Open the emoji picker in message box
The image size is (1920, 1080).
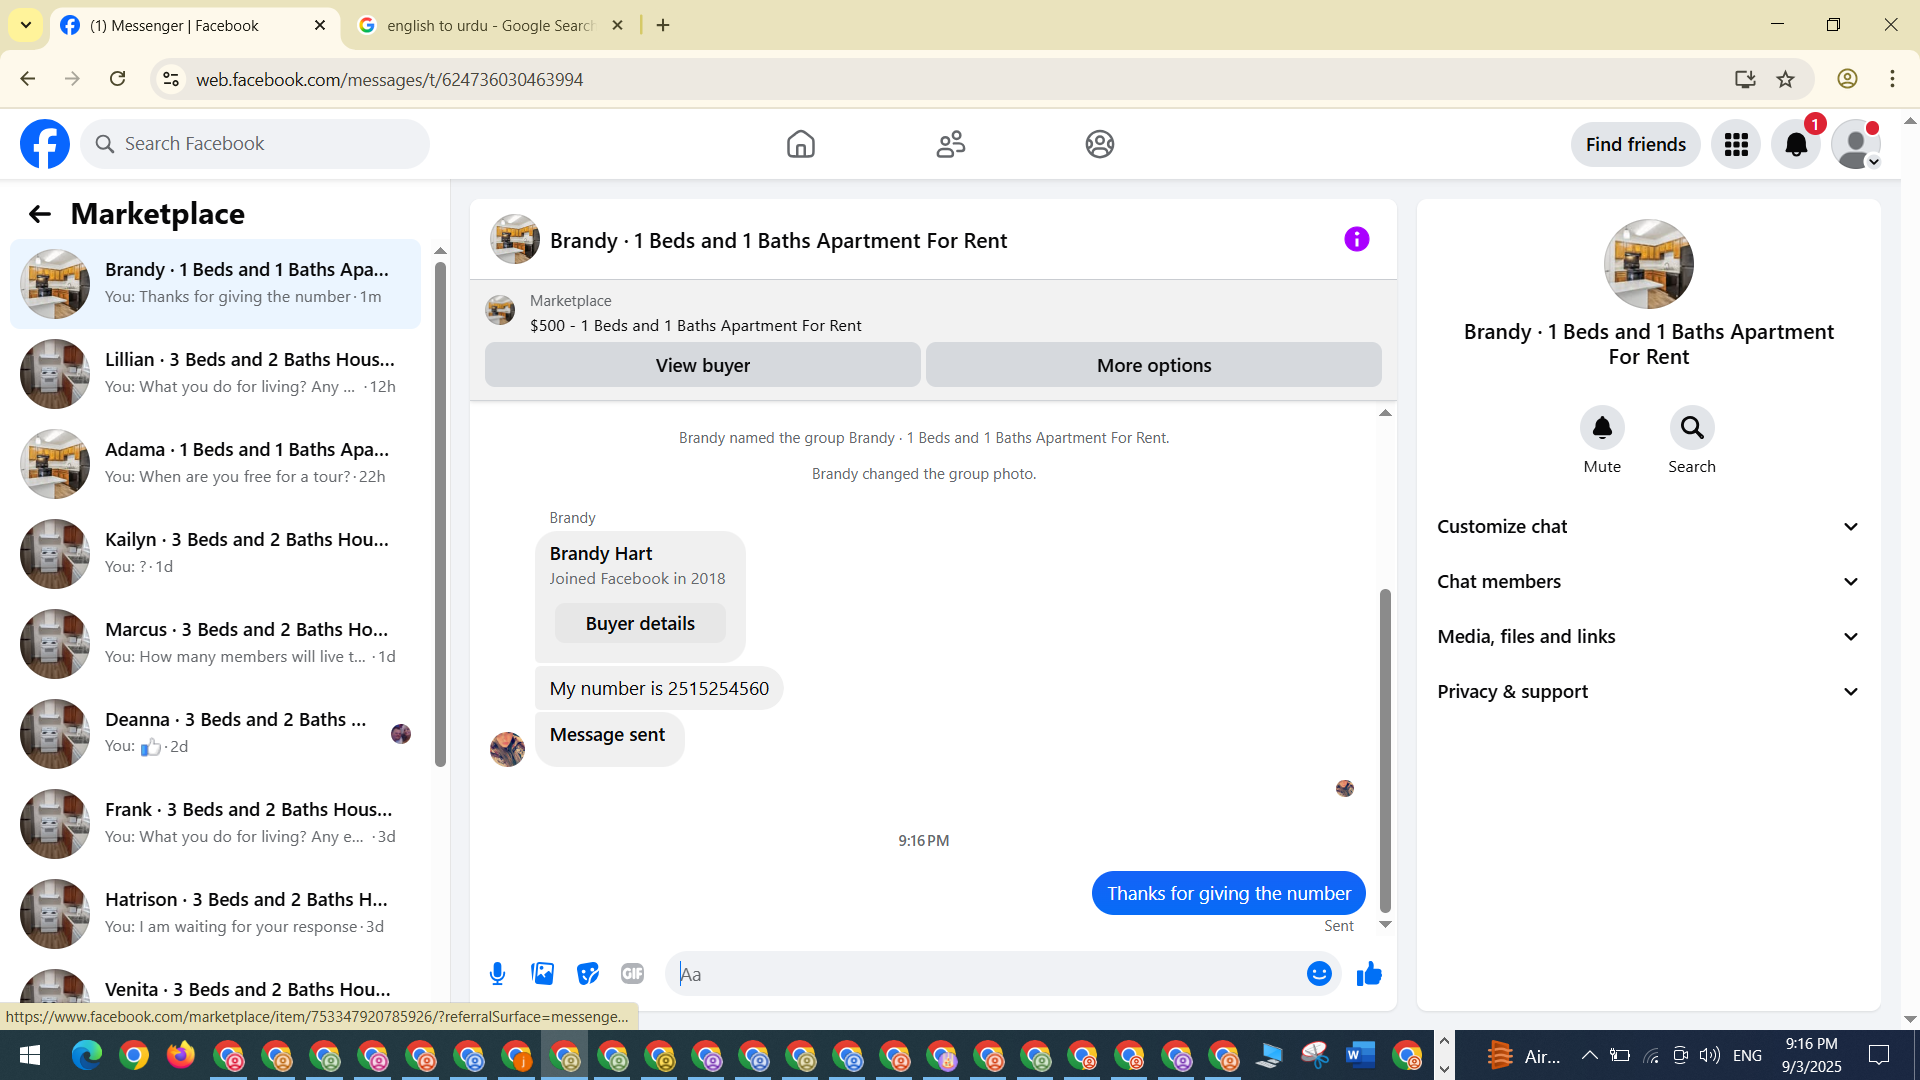[1319, 974]
